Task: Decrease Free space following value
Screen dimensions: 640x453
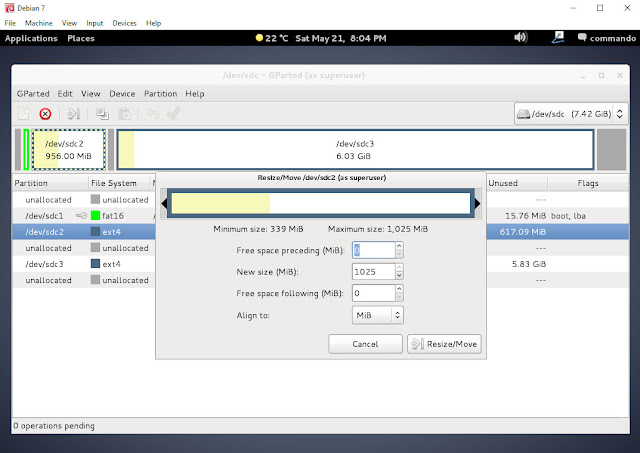Action: [399, 297]
